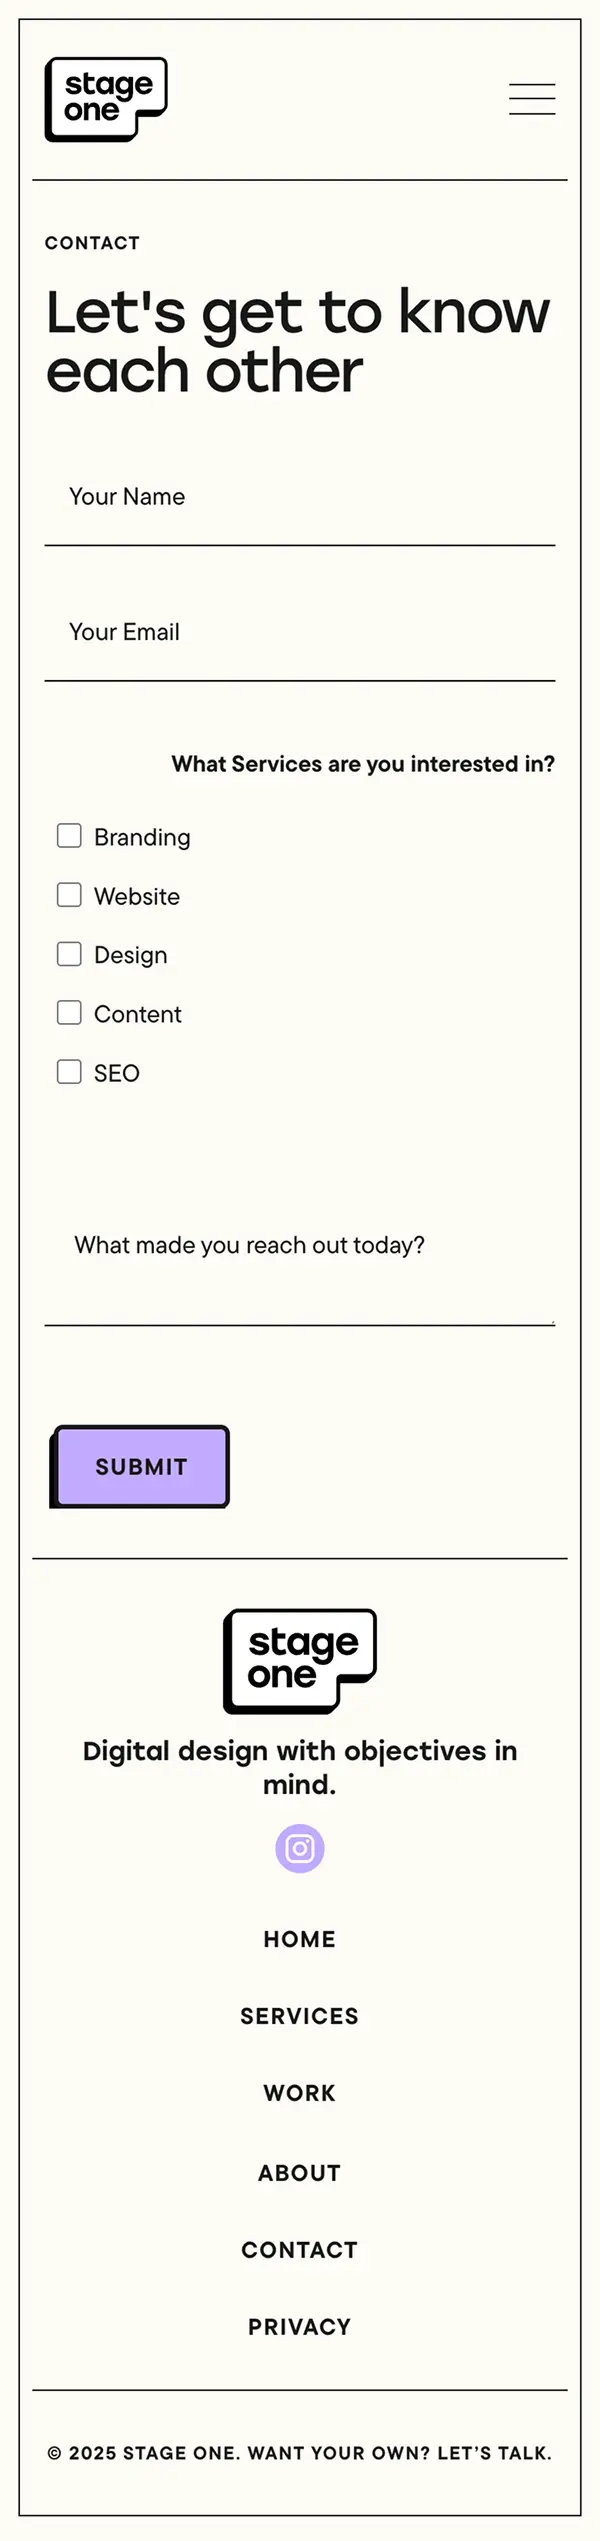The width and height of the screenshot is (600, 2541).
Task: Click the Stage One logo in the header
Action: pyautogui.click(x=106, y=97)
